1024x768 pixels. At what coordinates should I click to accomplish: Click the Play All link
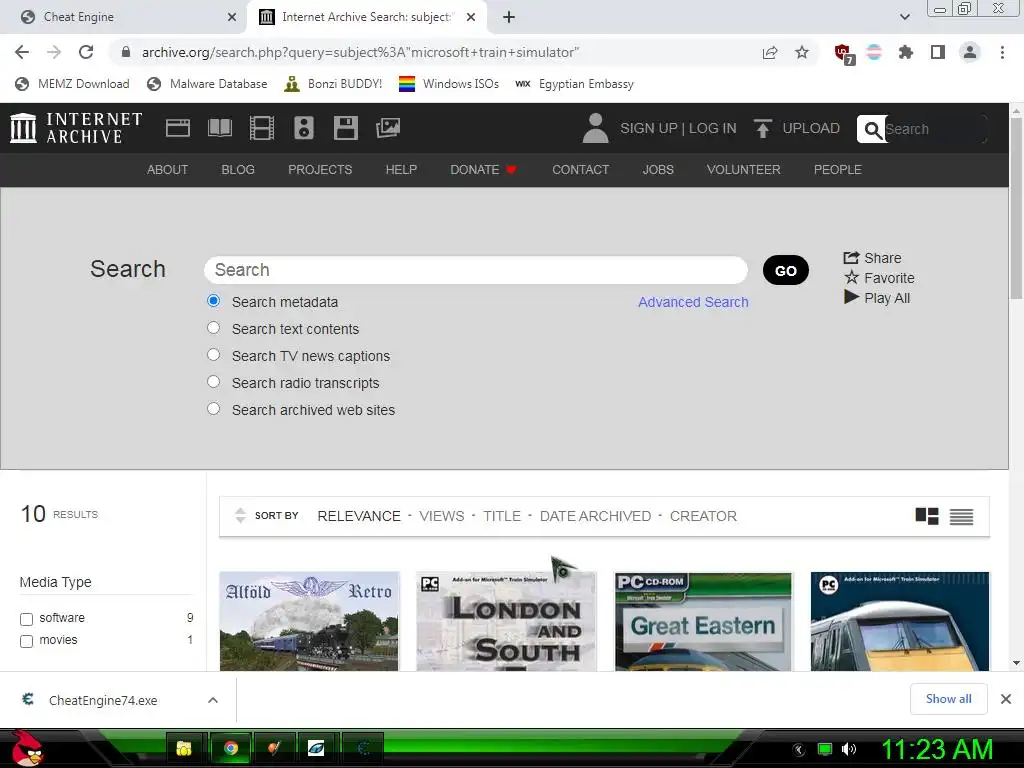877,298
